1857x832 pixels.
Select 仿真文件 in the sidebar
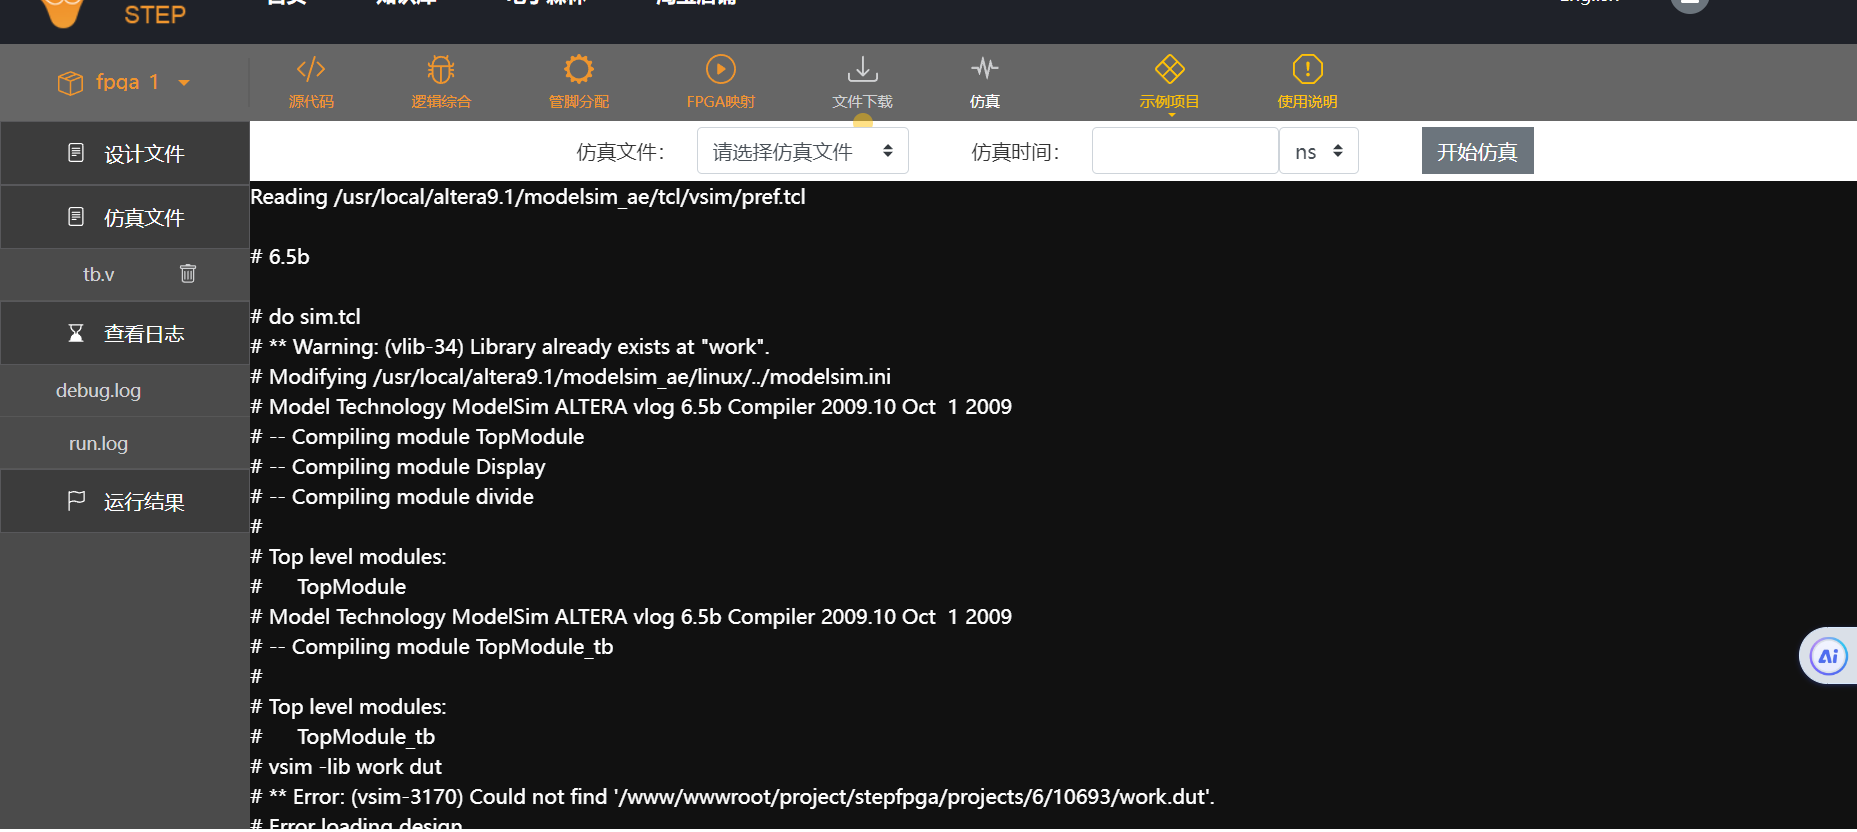tap(125, 218)
